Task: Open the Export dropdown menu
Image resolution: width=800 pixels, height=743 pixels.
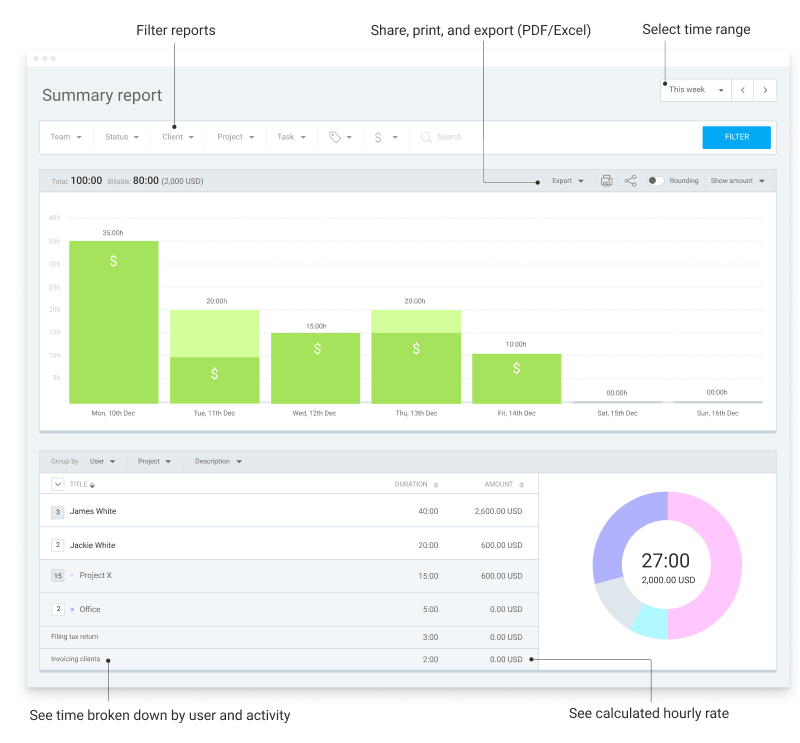Action: [567, 181]
